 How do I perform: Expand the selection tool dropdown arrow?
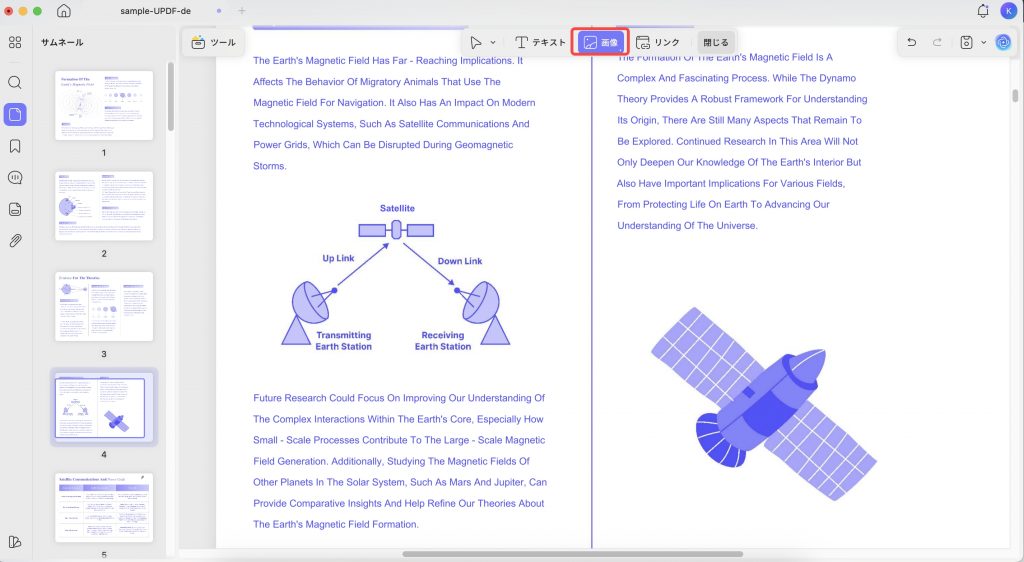(x=493, y=42)
